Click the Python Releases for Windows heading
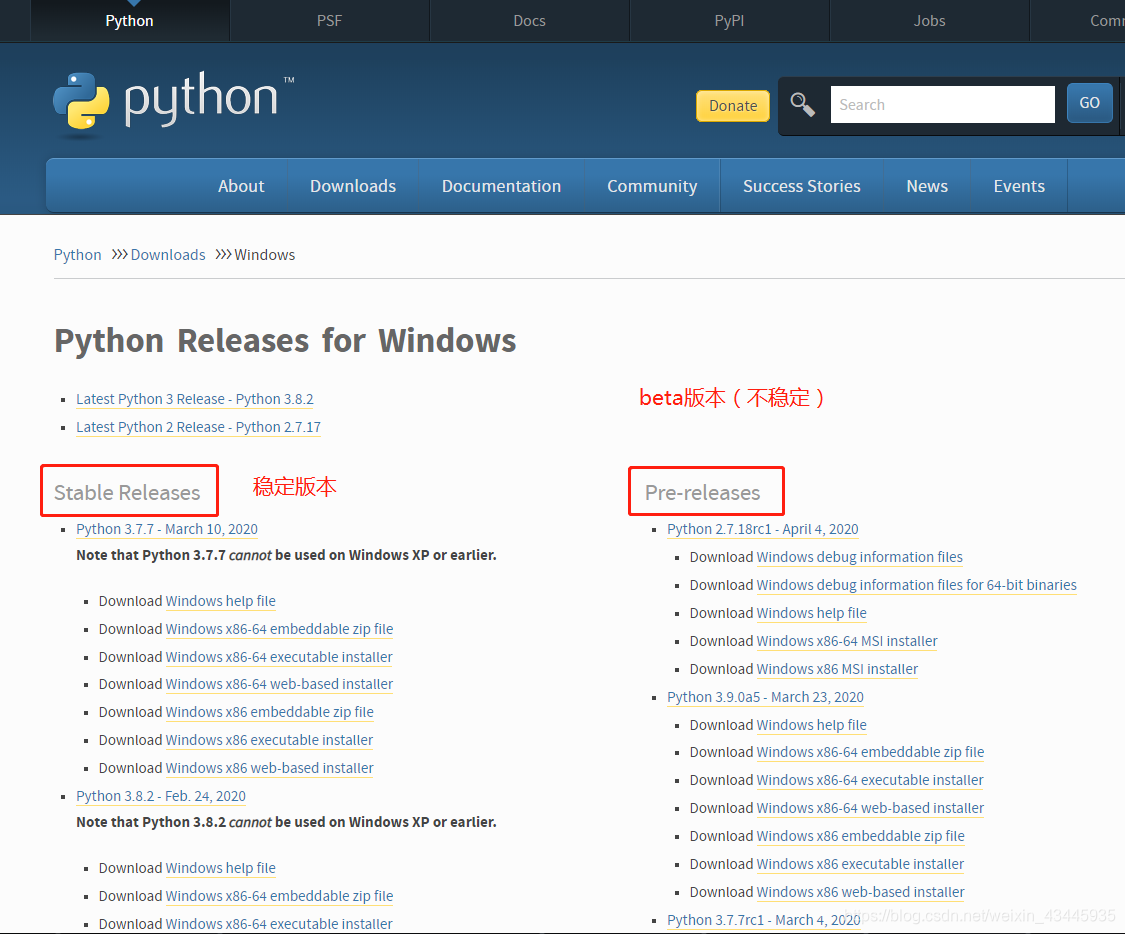This screenshot has height=934, width=1125. (x=285, y=340)
